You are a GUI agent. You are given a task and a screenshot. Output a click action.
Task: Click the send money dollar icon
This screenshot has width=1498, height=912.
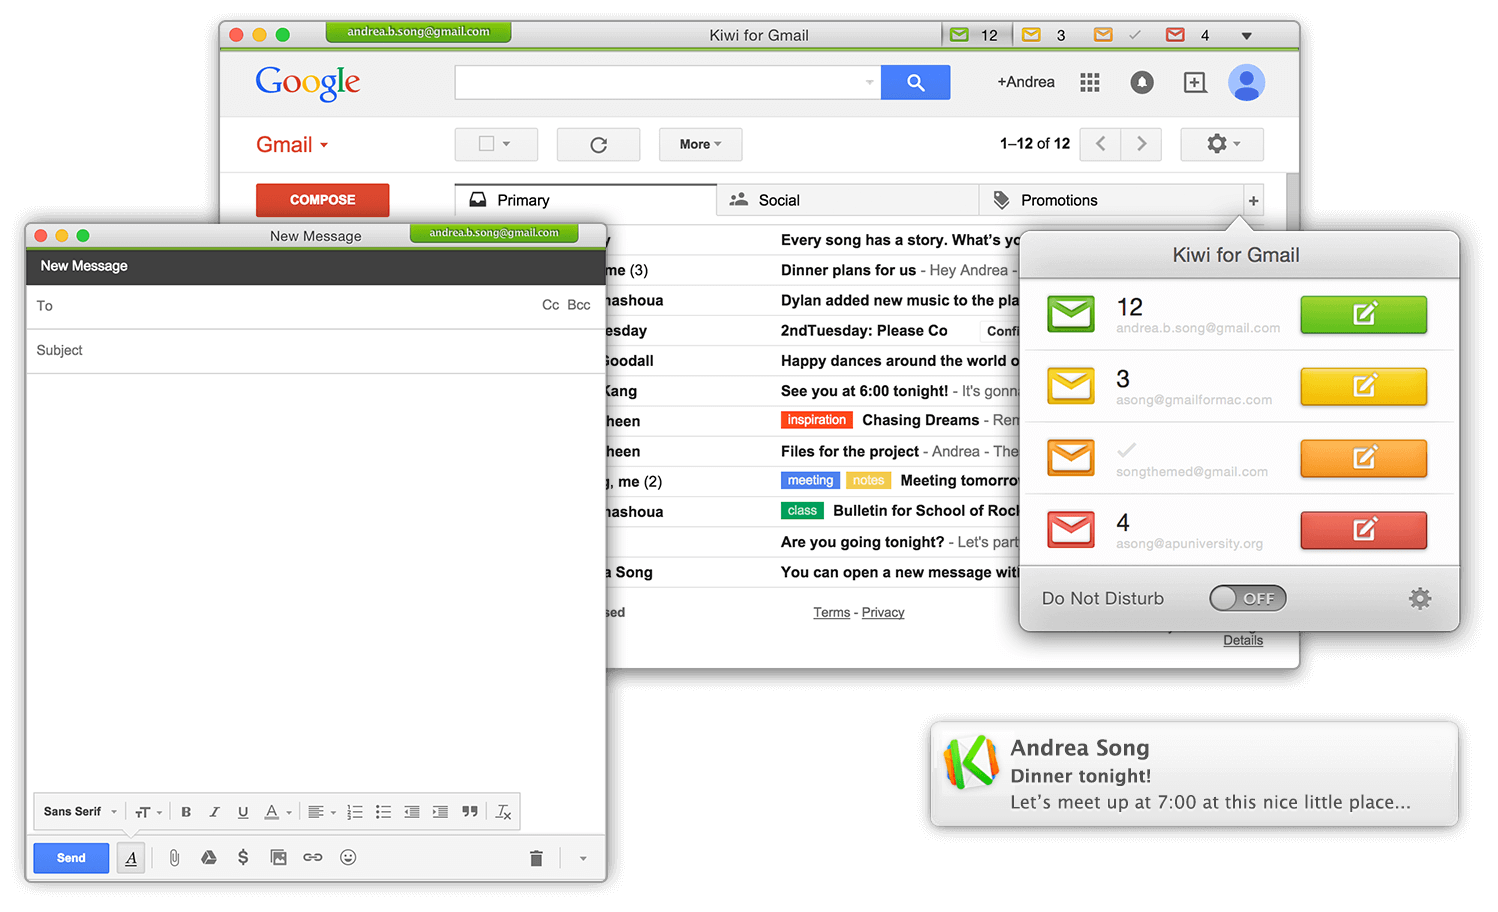243,858
